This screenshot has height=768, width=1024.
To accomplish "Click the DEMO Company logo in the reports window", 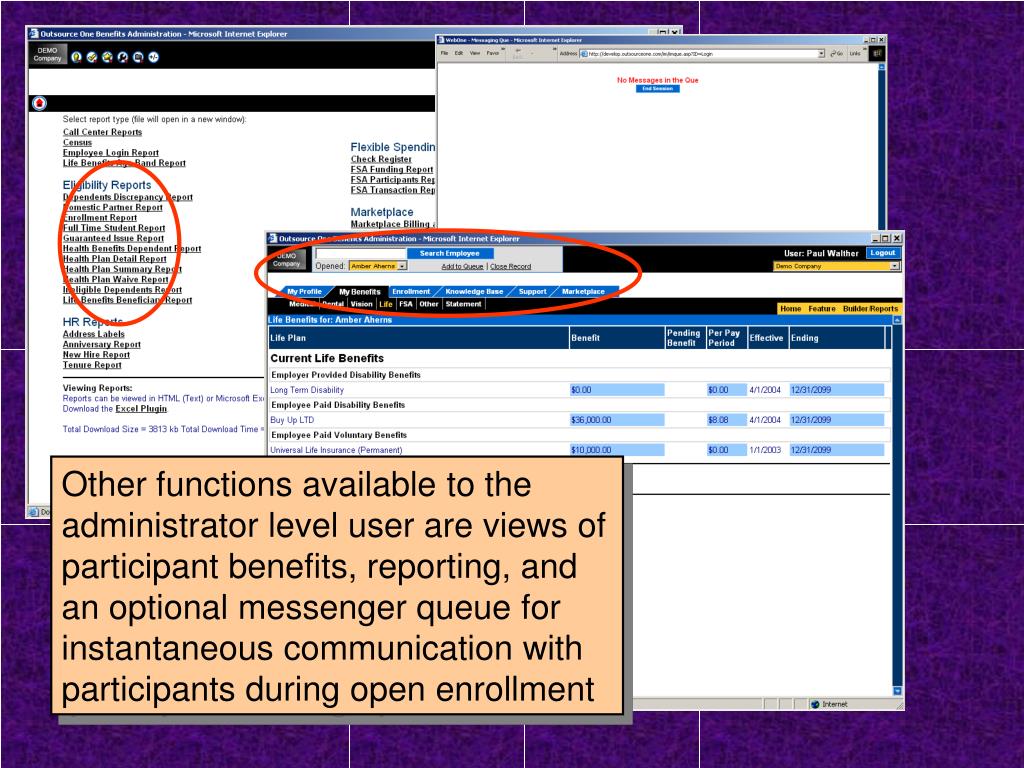I will 48,54.
